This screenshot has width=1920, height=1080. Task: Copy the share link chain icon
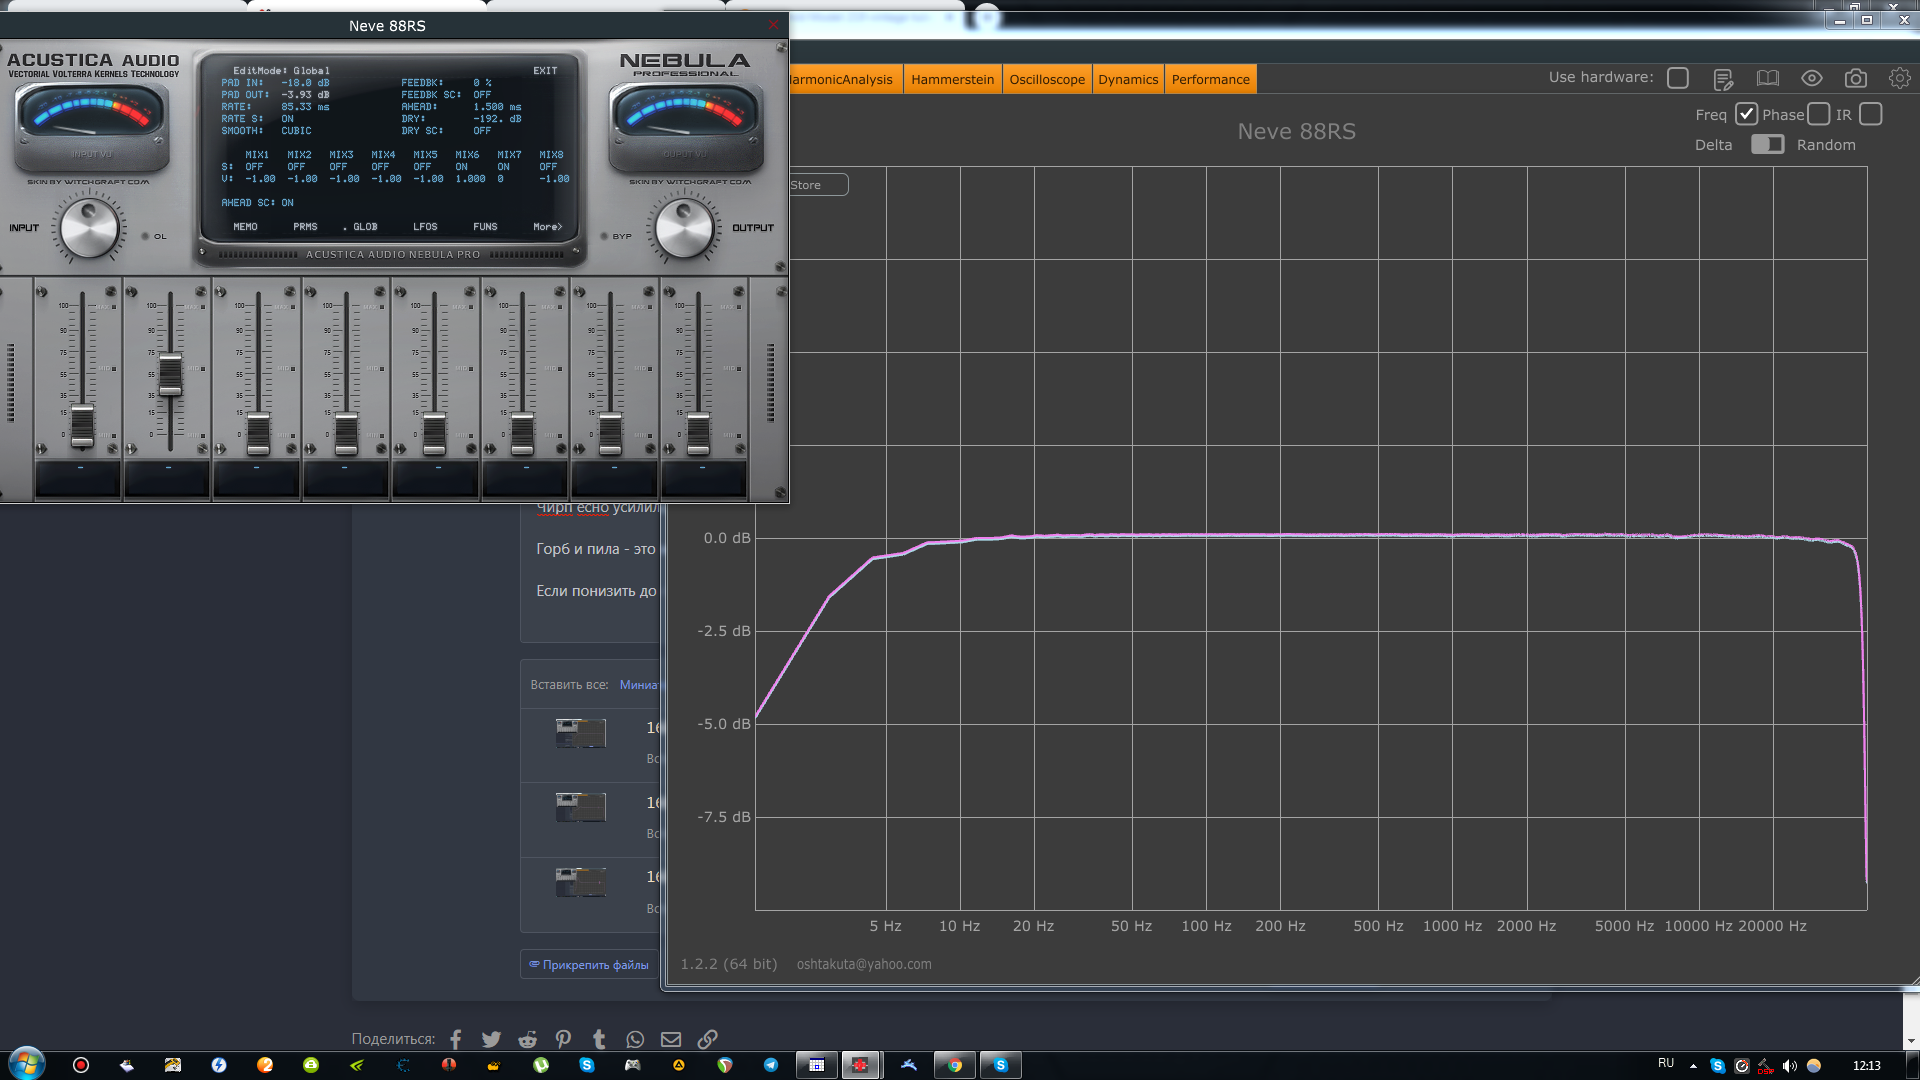pyautogui.click(x=707, y=1039)
